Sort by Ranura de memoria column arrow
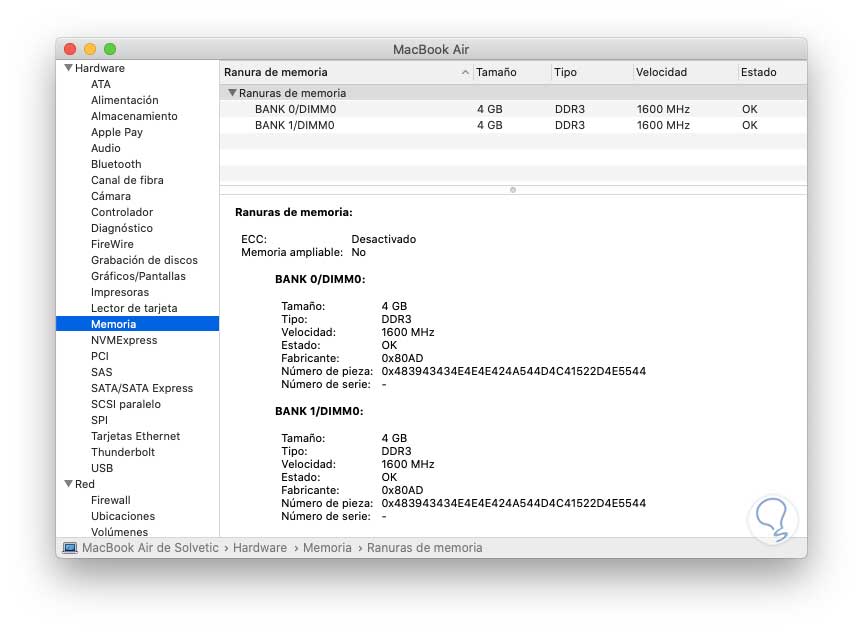The width and height of the screenshot is (863, 632). [x=465, y=72]
